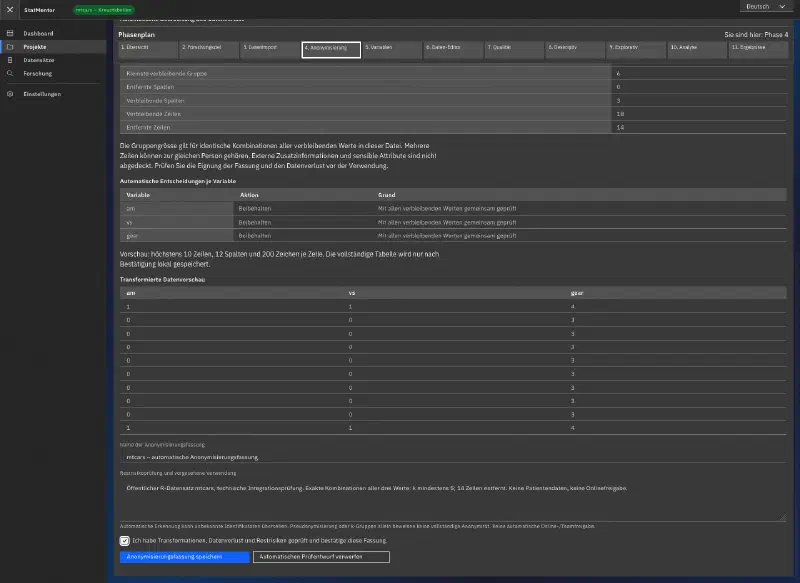Click the Projekte folder icon
800x583 pixels.
(x=10, y=46)
